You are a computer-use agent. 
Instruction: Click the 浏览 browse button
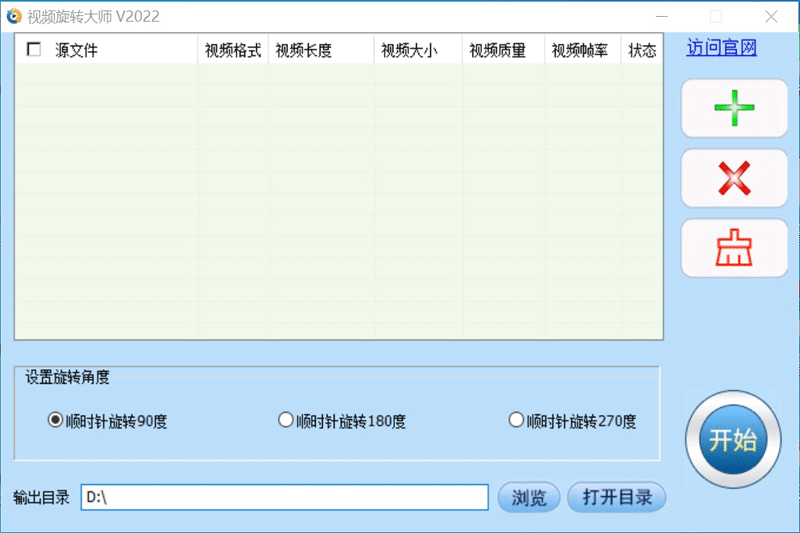pos(529,497)
